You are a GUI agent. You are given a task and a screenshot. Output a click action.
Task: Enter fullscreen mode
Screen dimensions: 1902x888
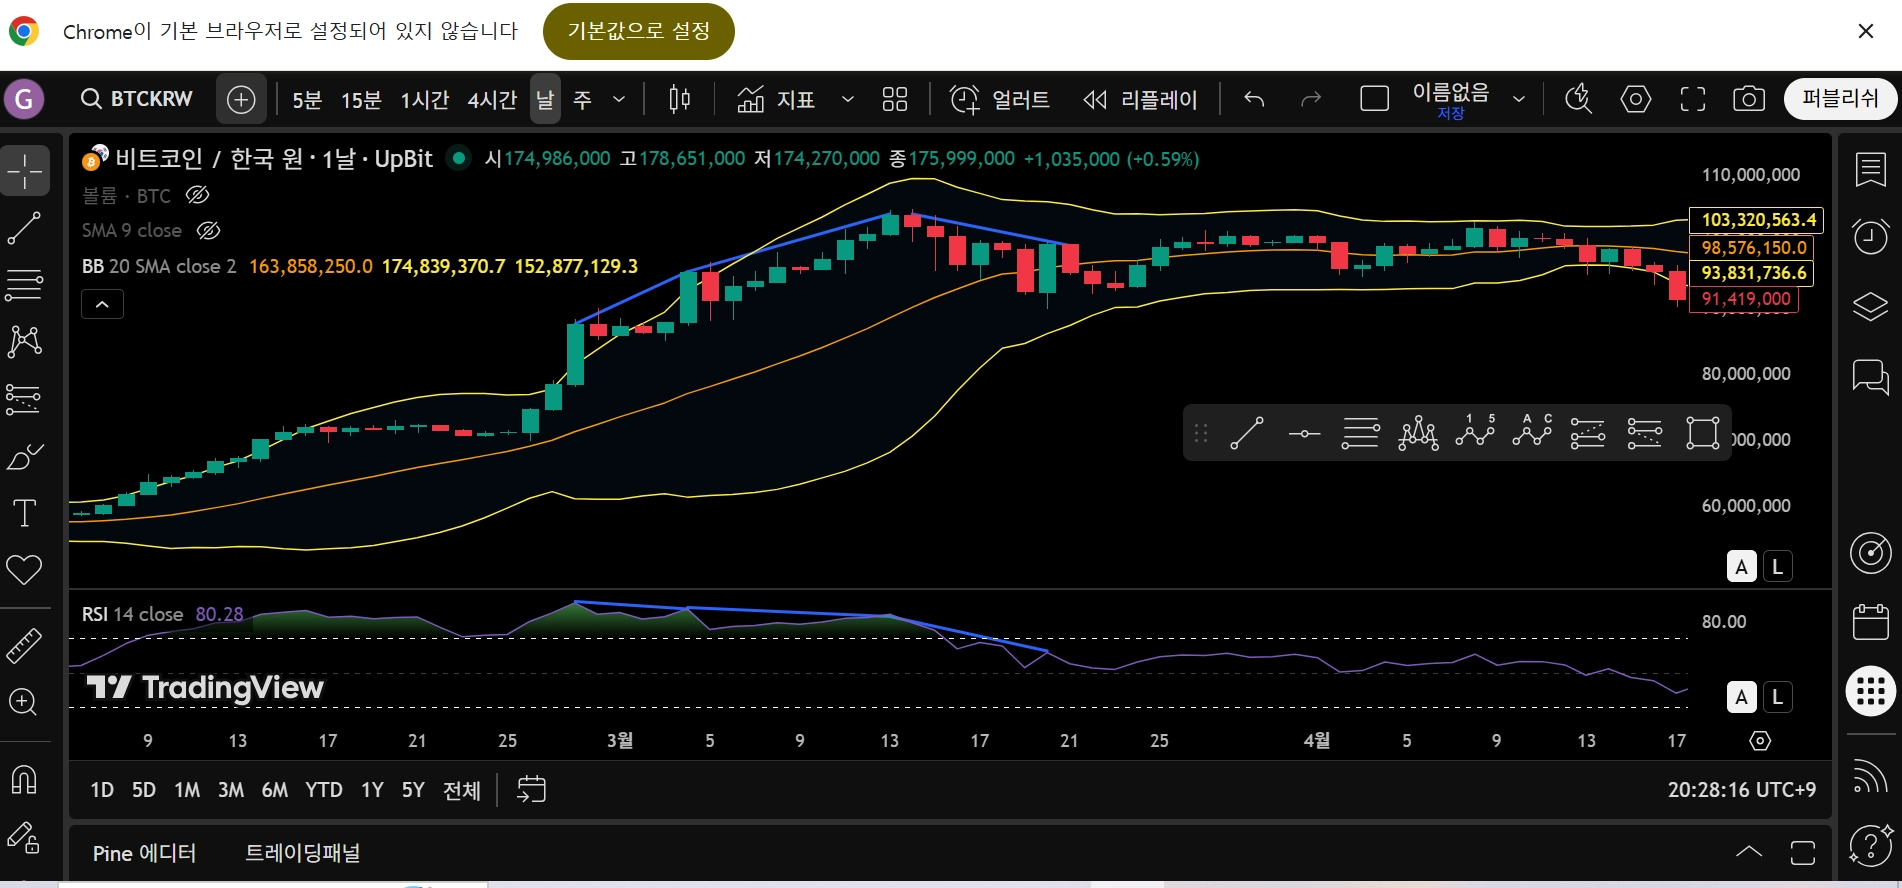[x=1692, y=99]
